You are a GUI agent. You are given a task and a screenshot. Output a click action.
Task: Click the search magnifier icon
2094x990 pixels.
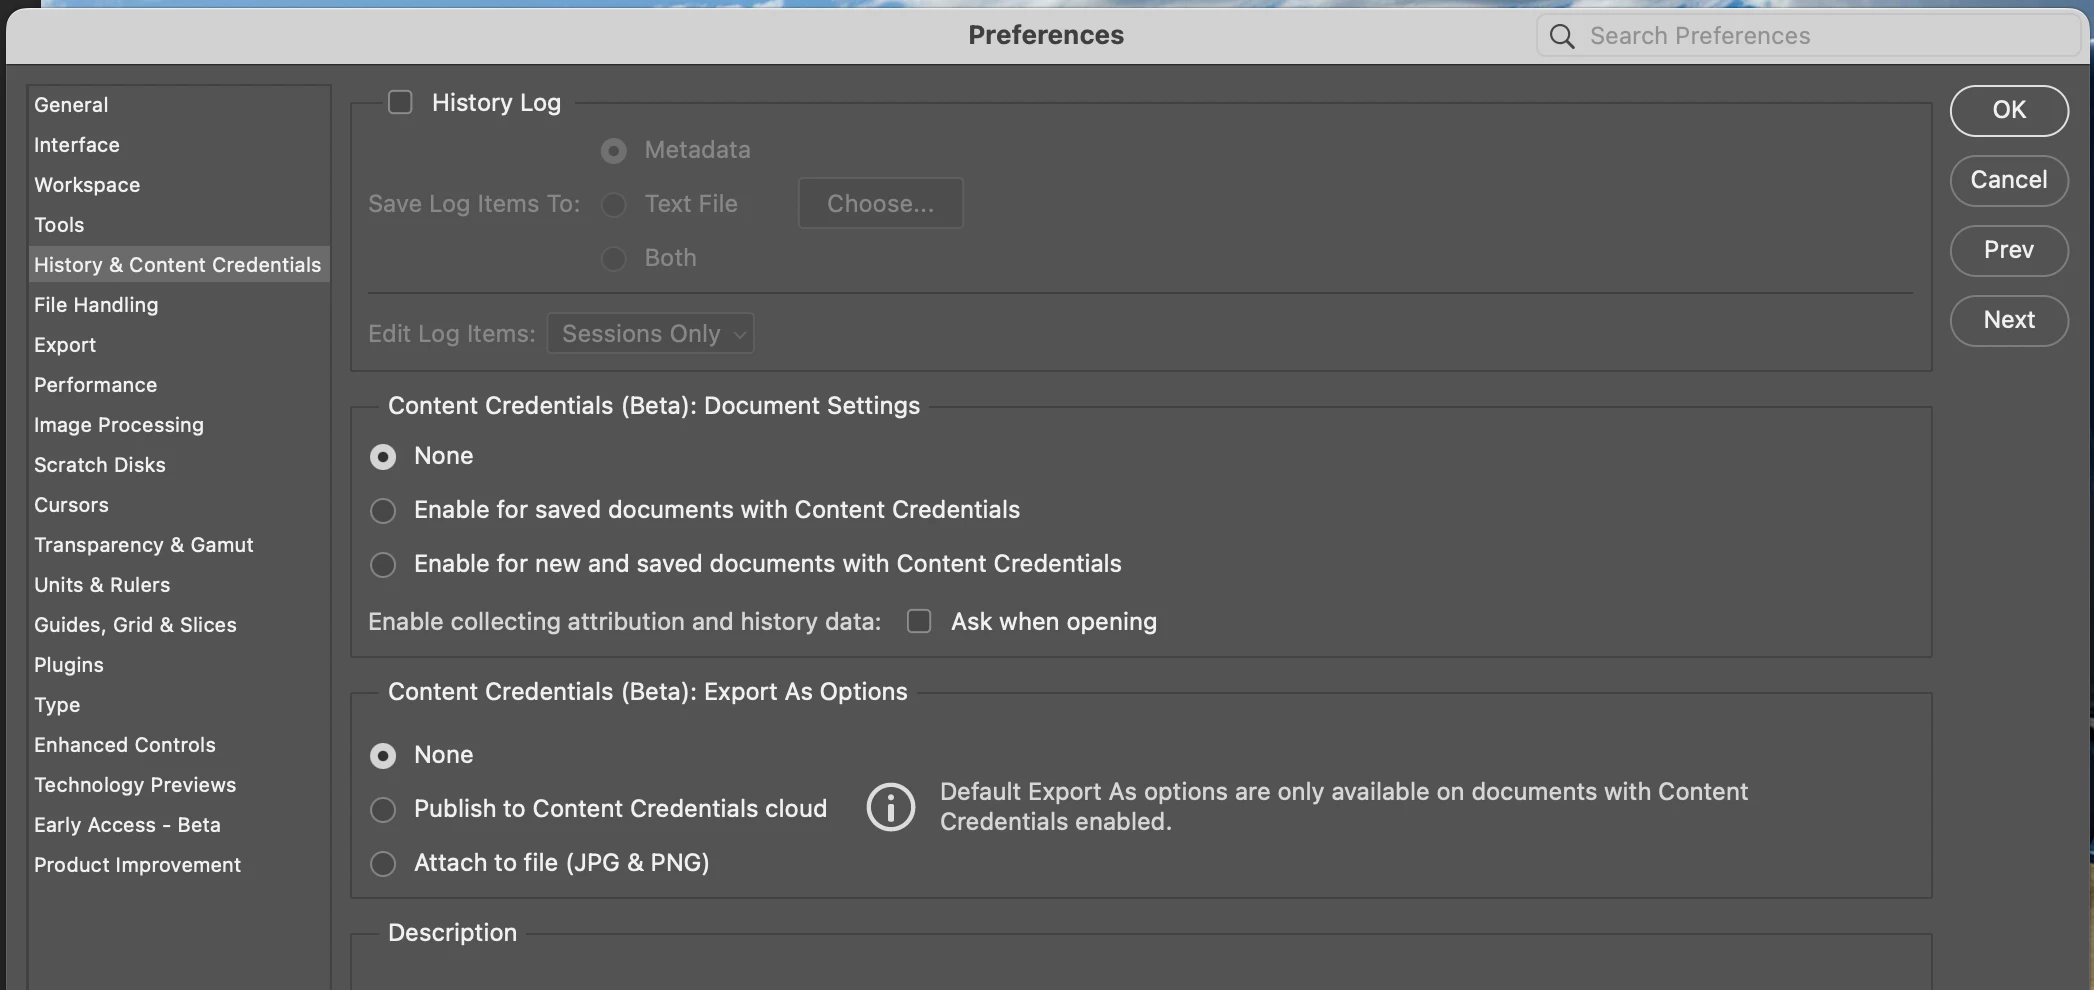tap(1562, 37)
